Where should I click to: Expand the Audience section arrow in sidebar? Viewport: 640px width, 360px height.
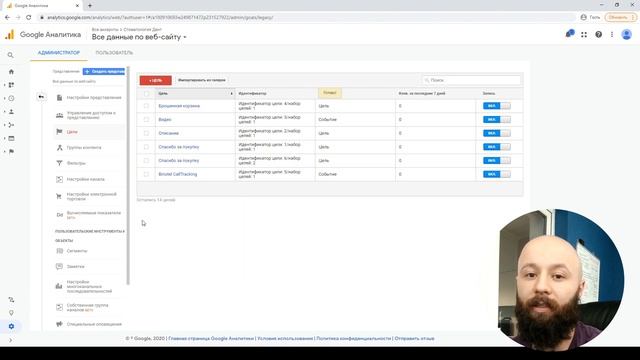[4, 111]
